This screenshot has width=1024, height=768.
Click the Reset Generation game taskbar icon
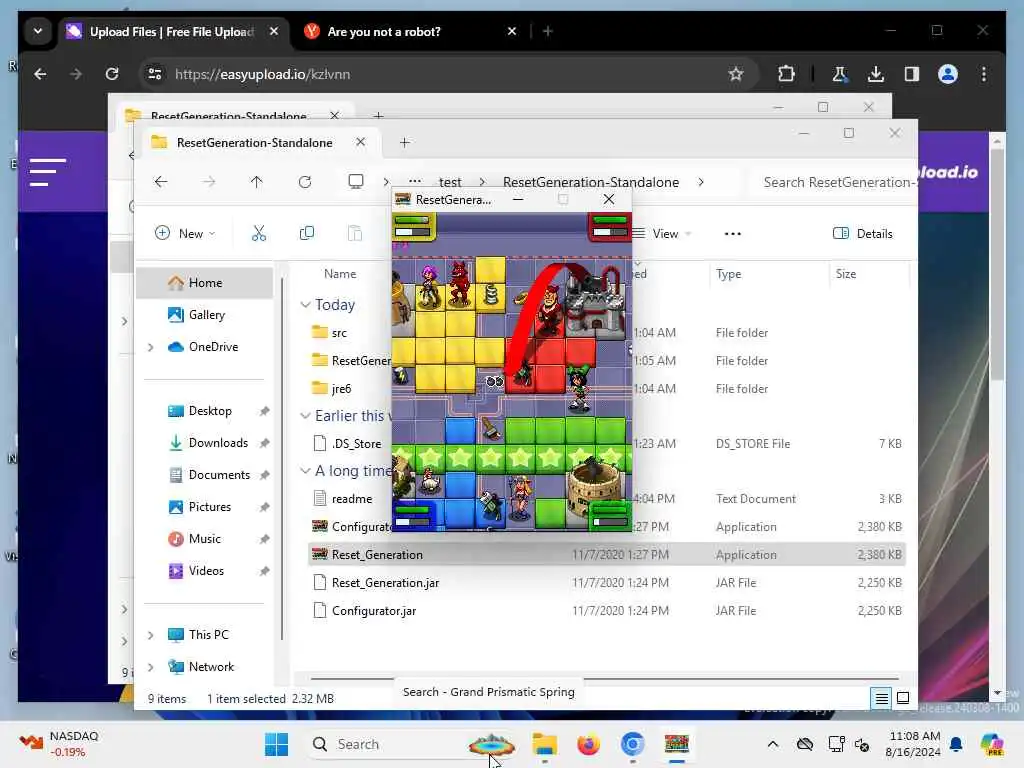(x=677, y=744)
